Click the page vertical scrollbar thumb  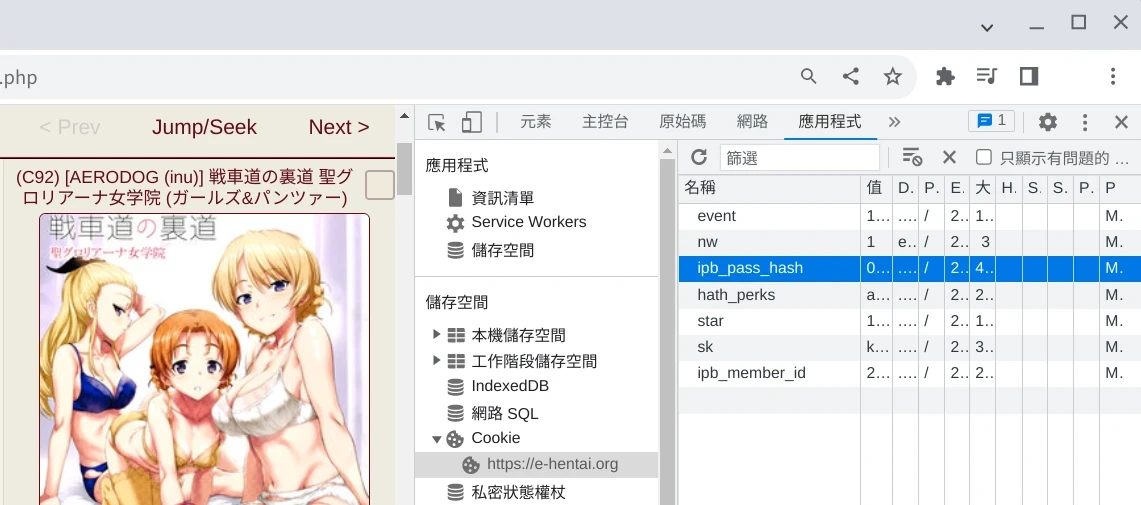coord(404,168)
